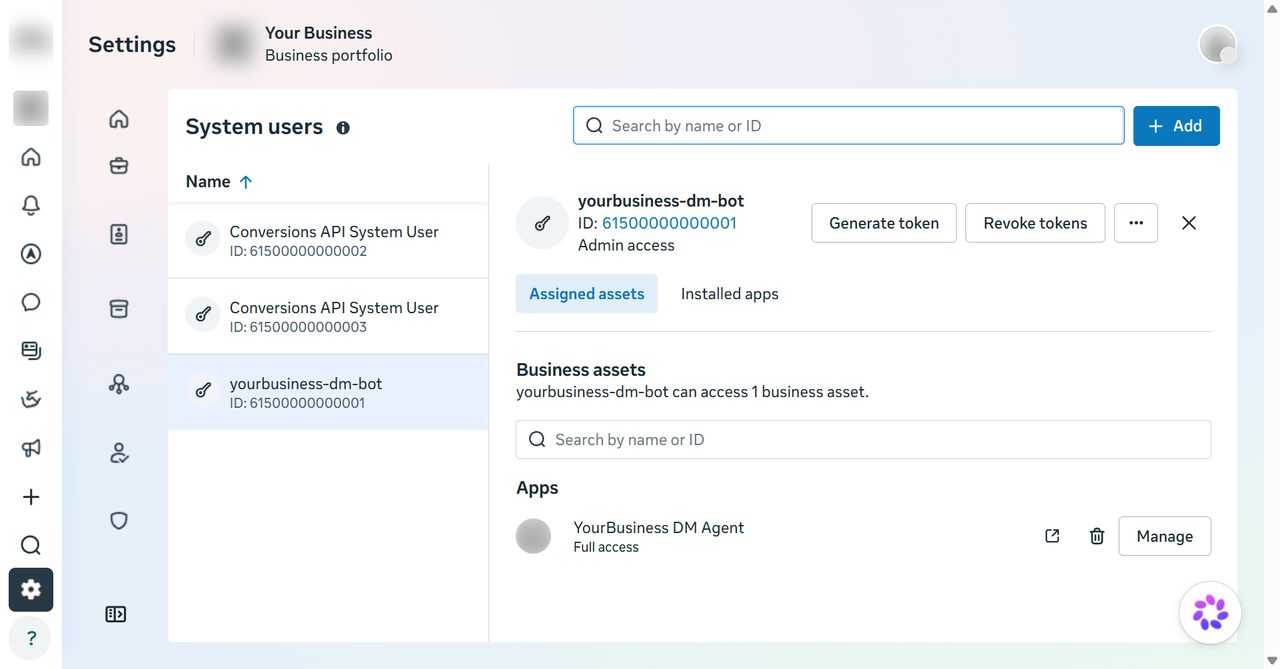1280x669 pixels.
Task: Click the plus icon in left rail
Action: point(31,497)
